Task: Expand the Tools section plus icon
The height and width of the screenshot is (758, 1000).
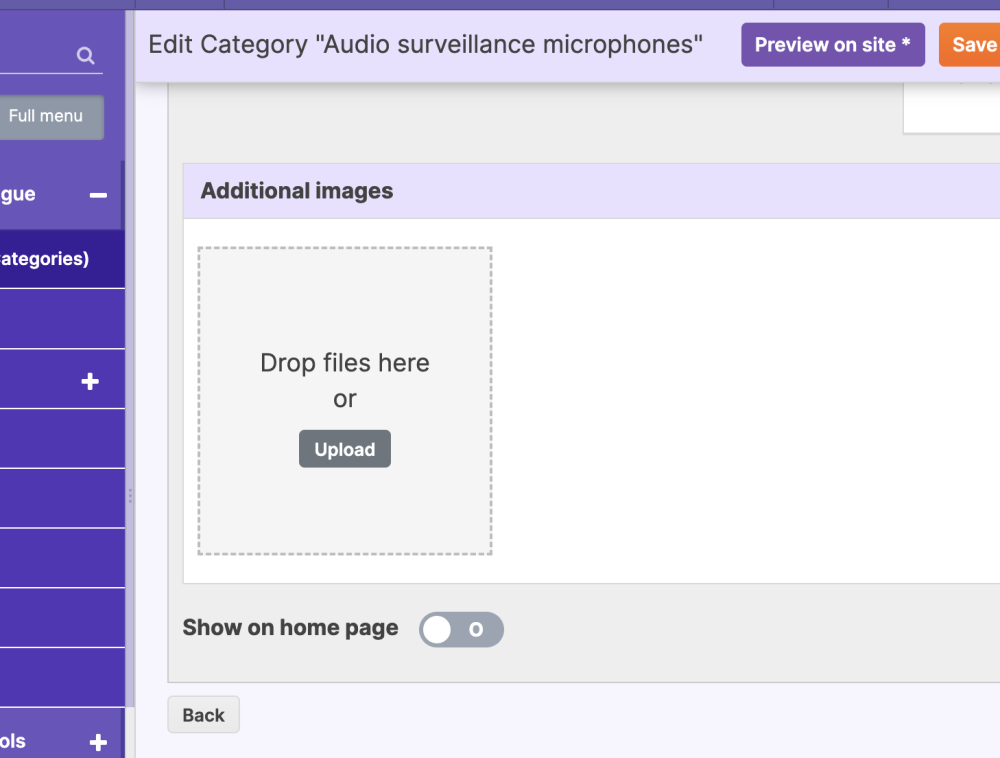Action: click(x=98, y=741)
